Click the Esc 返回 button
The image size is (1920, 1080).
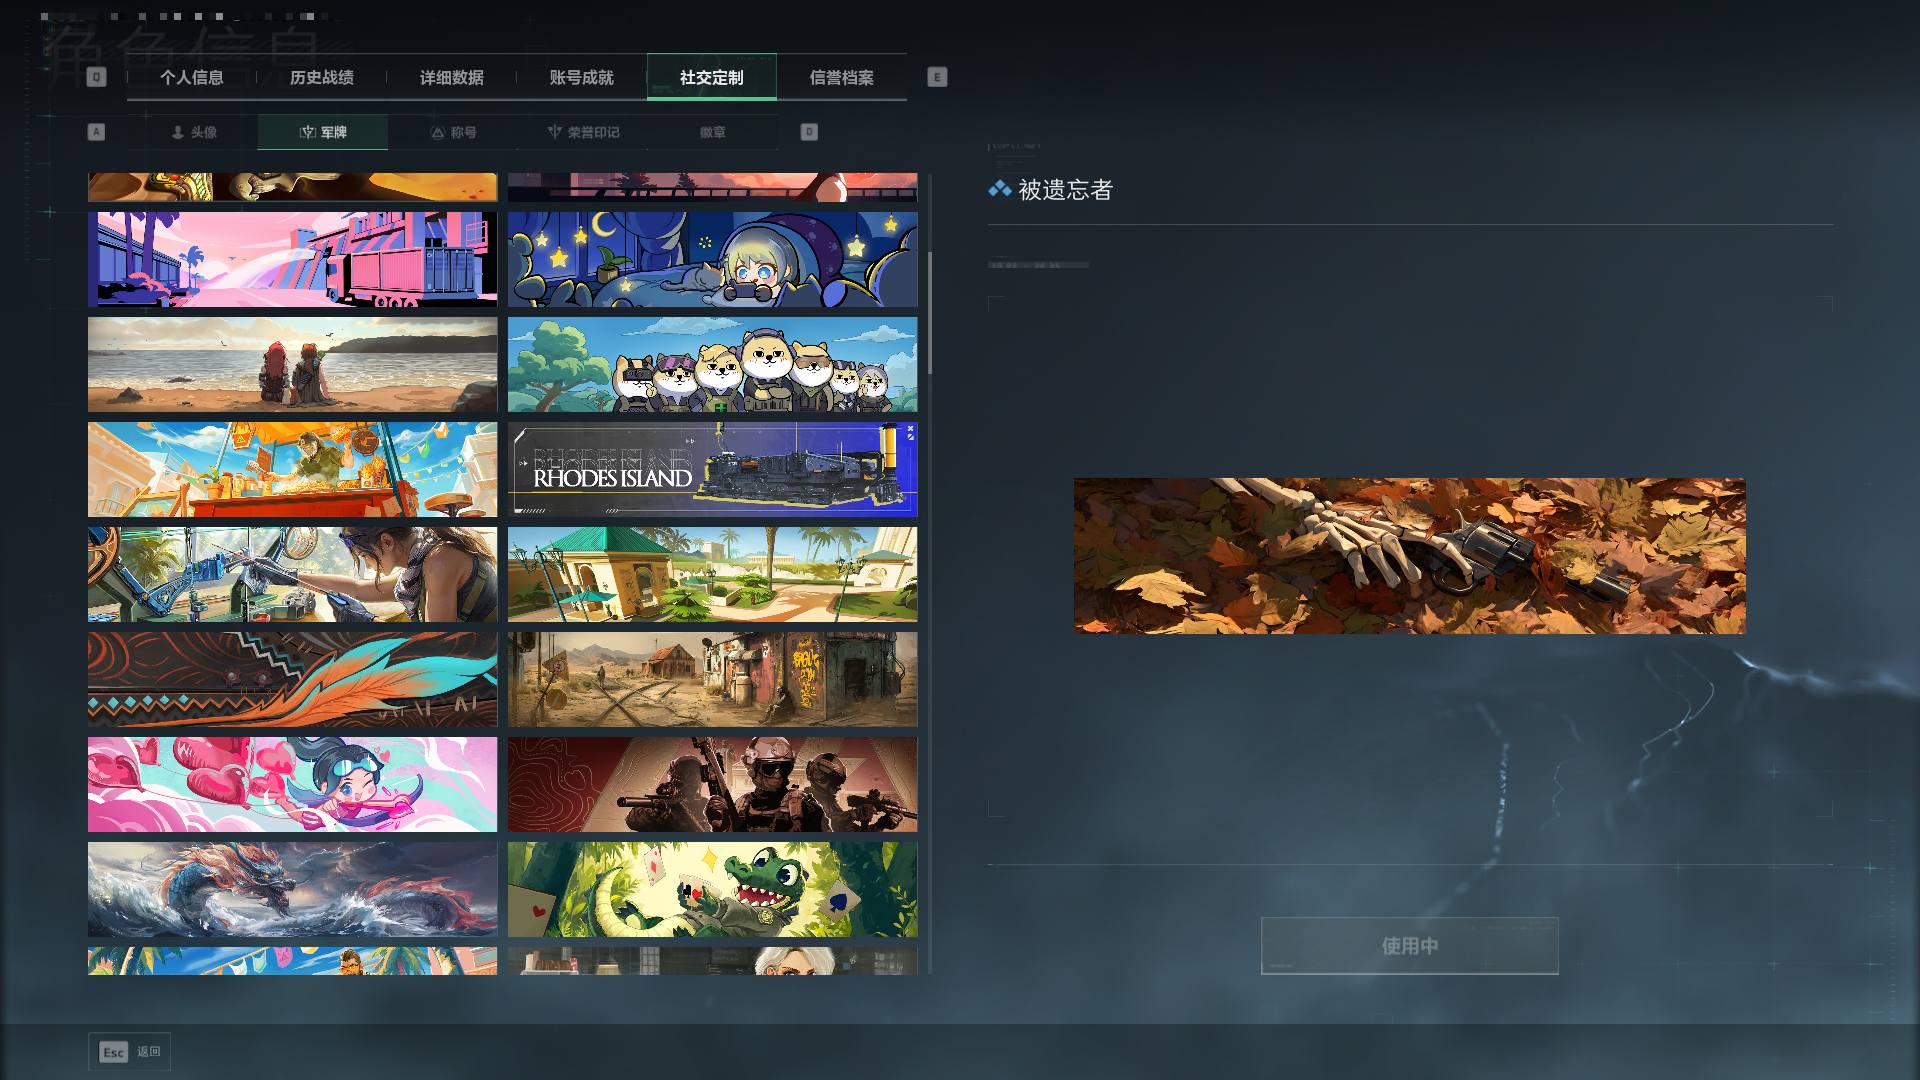point(129,1052)
